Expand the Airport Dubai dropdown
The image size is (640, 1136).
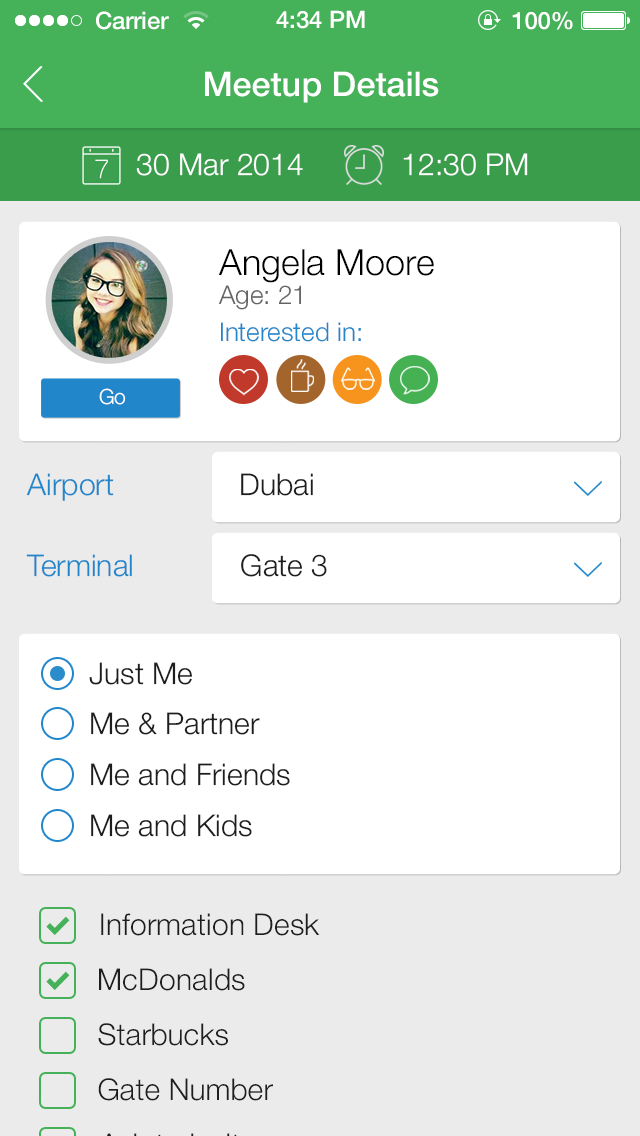point(416,487)
